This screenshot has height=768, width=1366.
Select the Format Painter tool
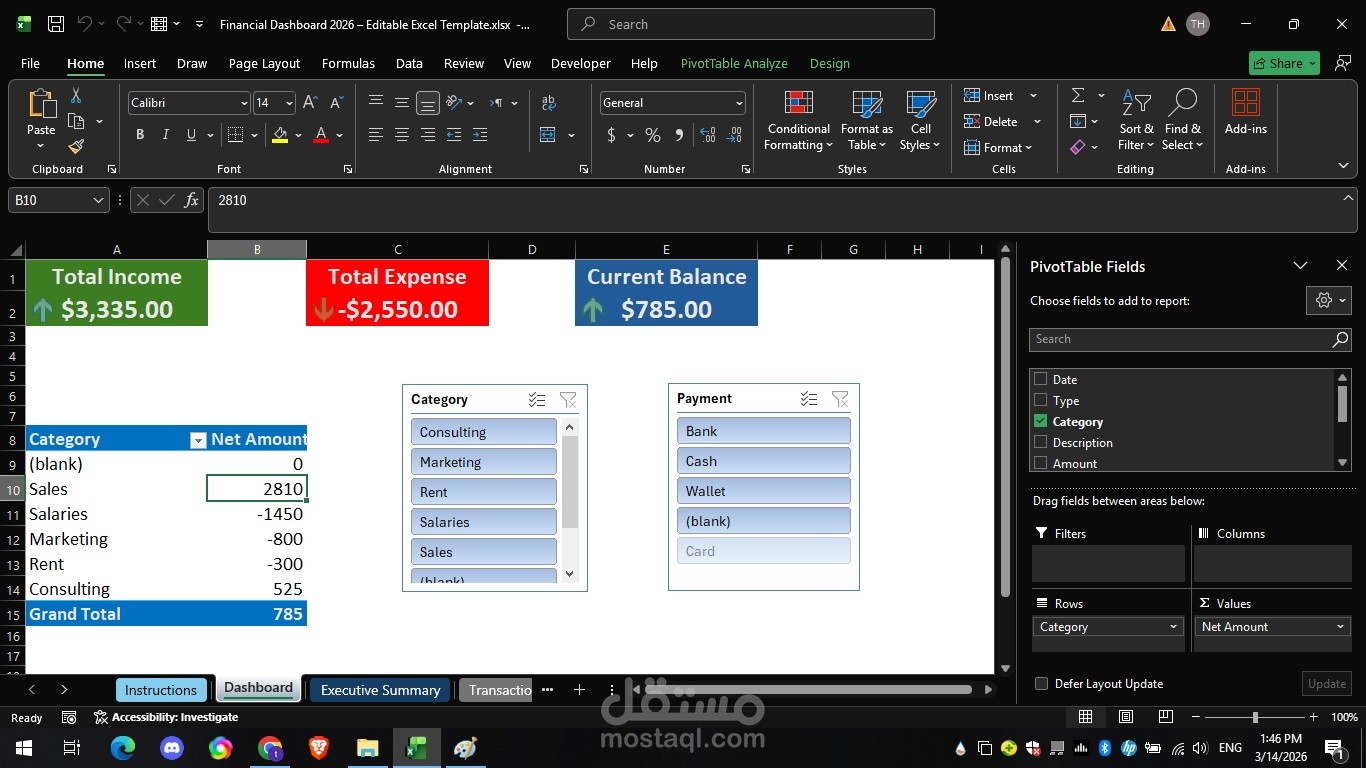click(75, 147)
